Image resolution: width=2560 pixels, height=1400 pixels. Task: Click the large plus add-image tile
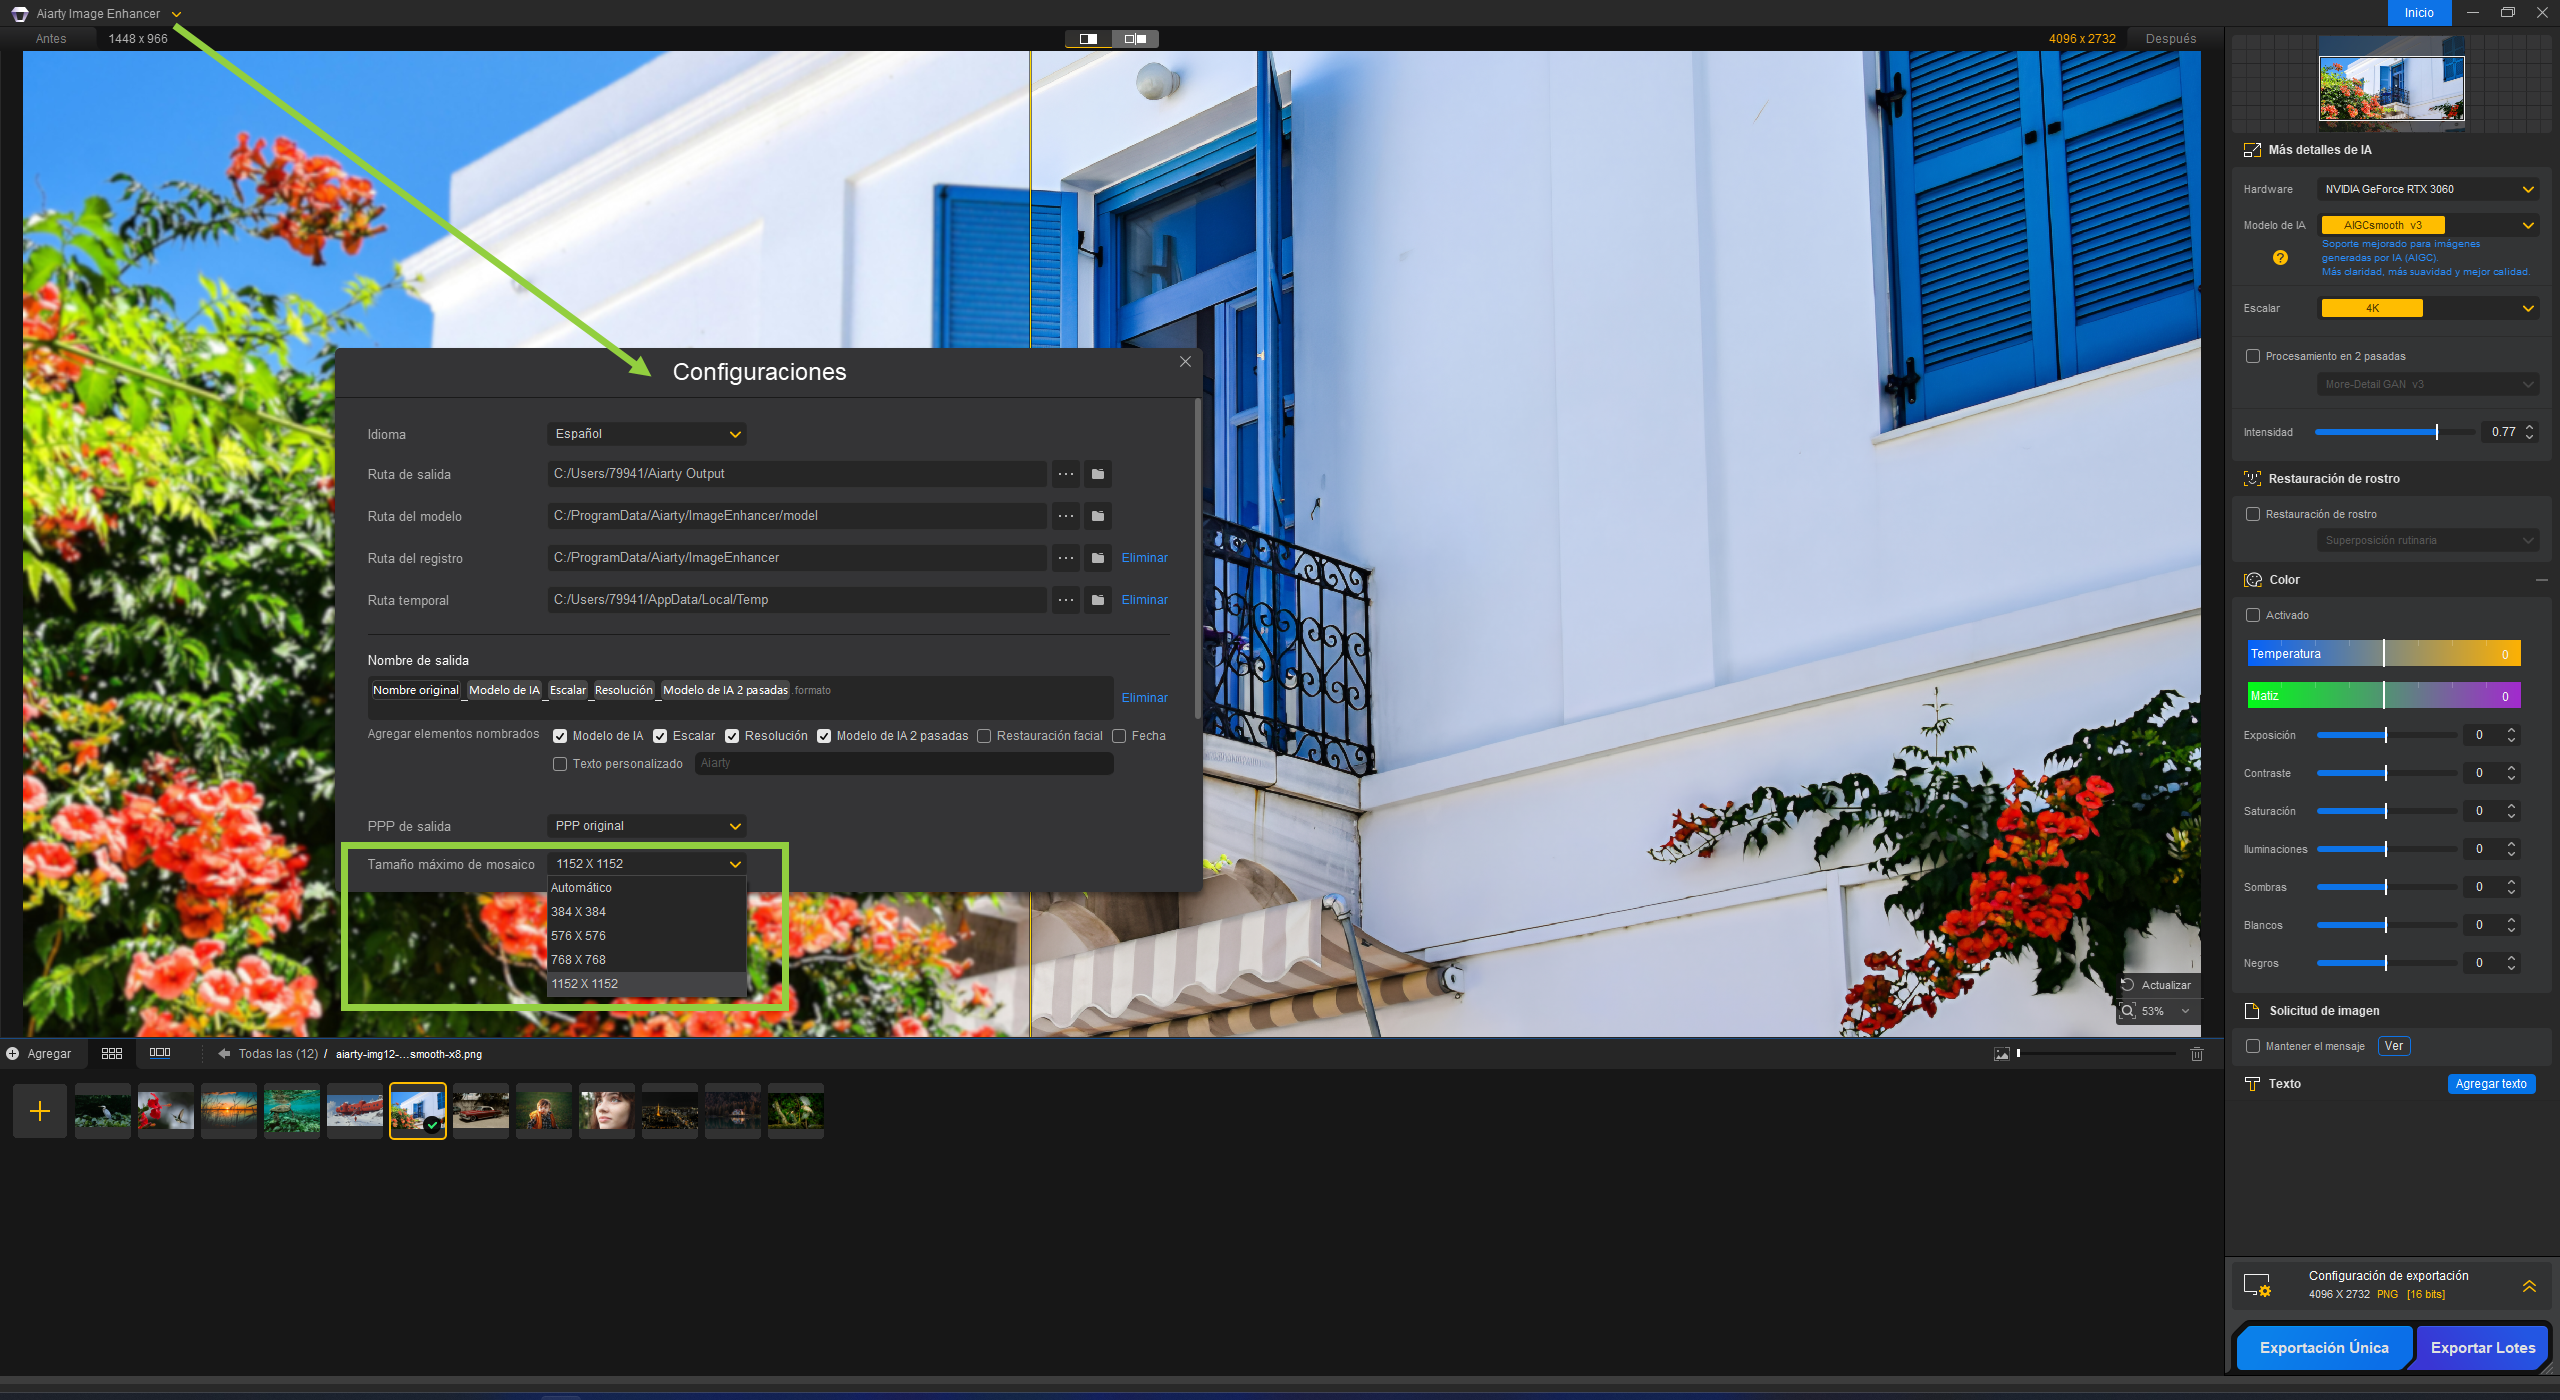pos(40,1111)
